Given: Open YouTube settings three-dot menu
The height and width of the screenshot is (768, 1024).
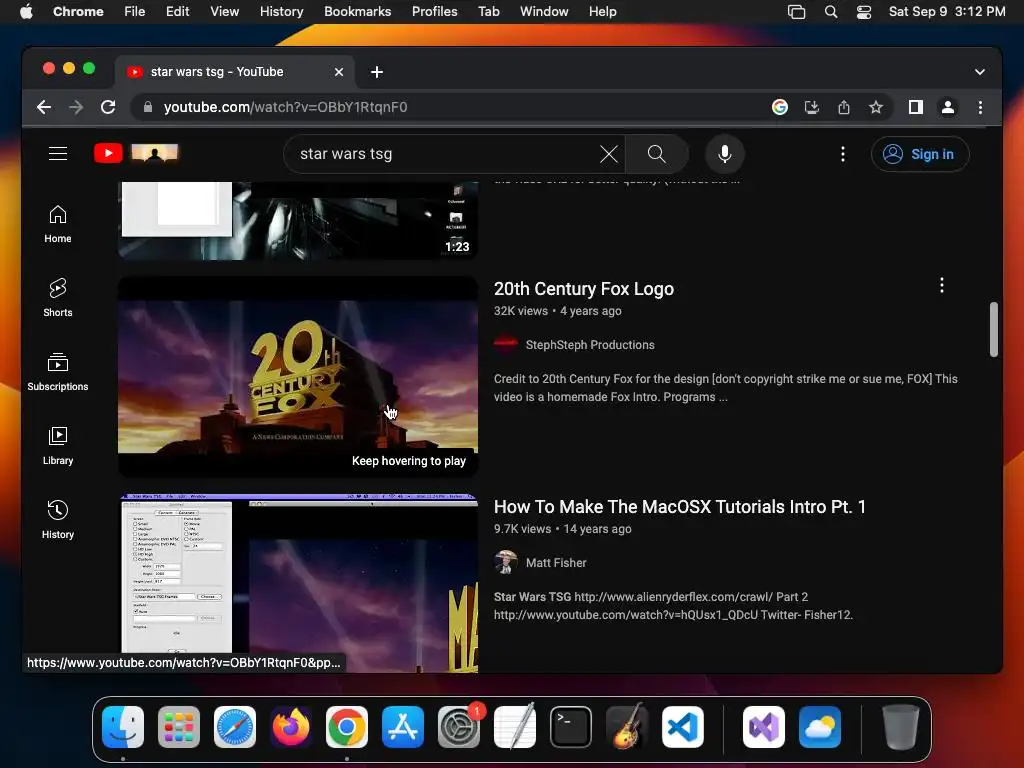Looking at the screenshot, I should pyautogui.click(x=842, y=154).
